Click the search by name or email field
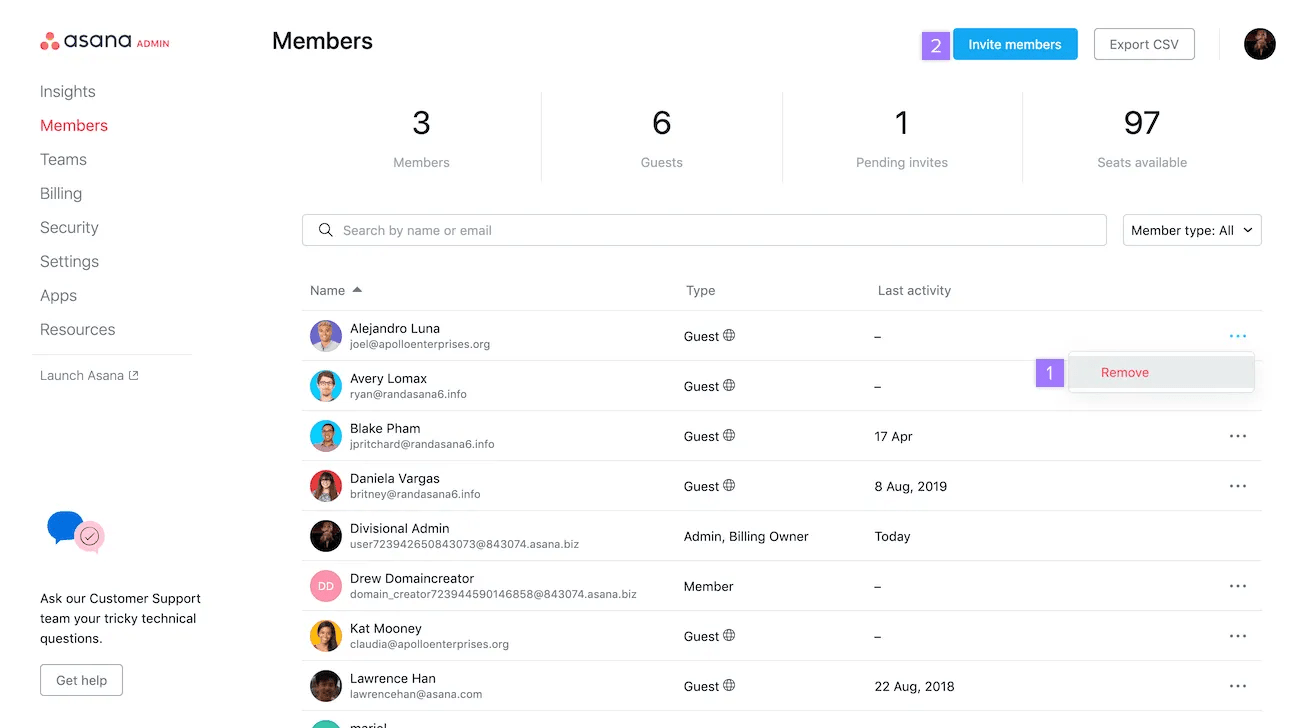 pyautogui.click(x=700, y=230)
